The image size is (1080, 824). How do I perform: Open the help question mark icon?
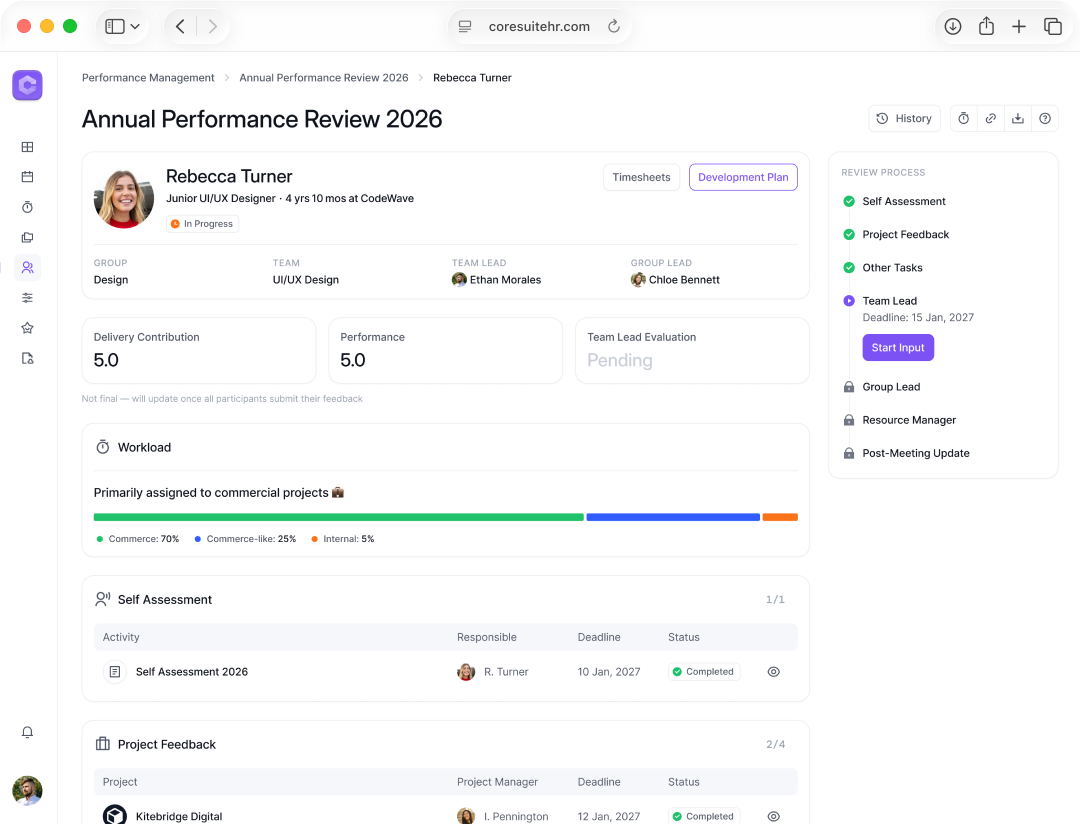(1044, 119)
